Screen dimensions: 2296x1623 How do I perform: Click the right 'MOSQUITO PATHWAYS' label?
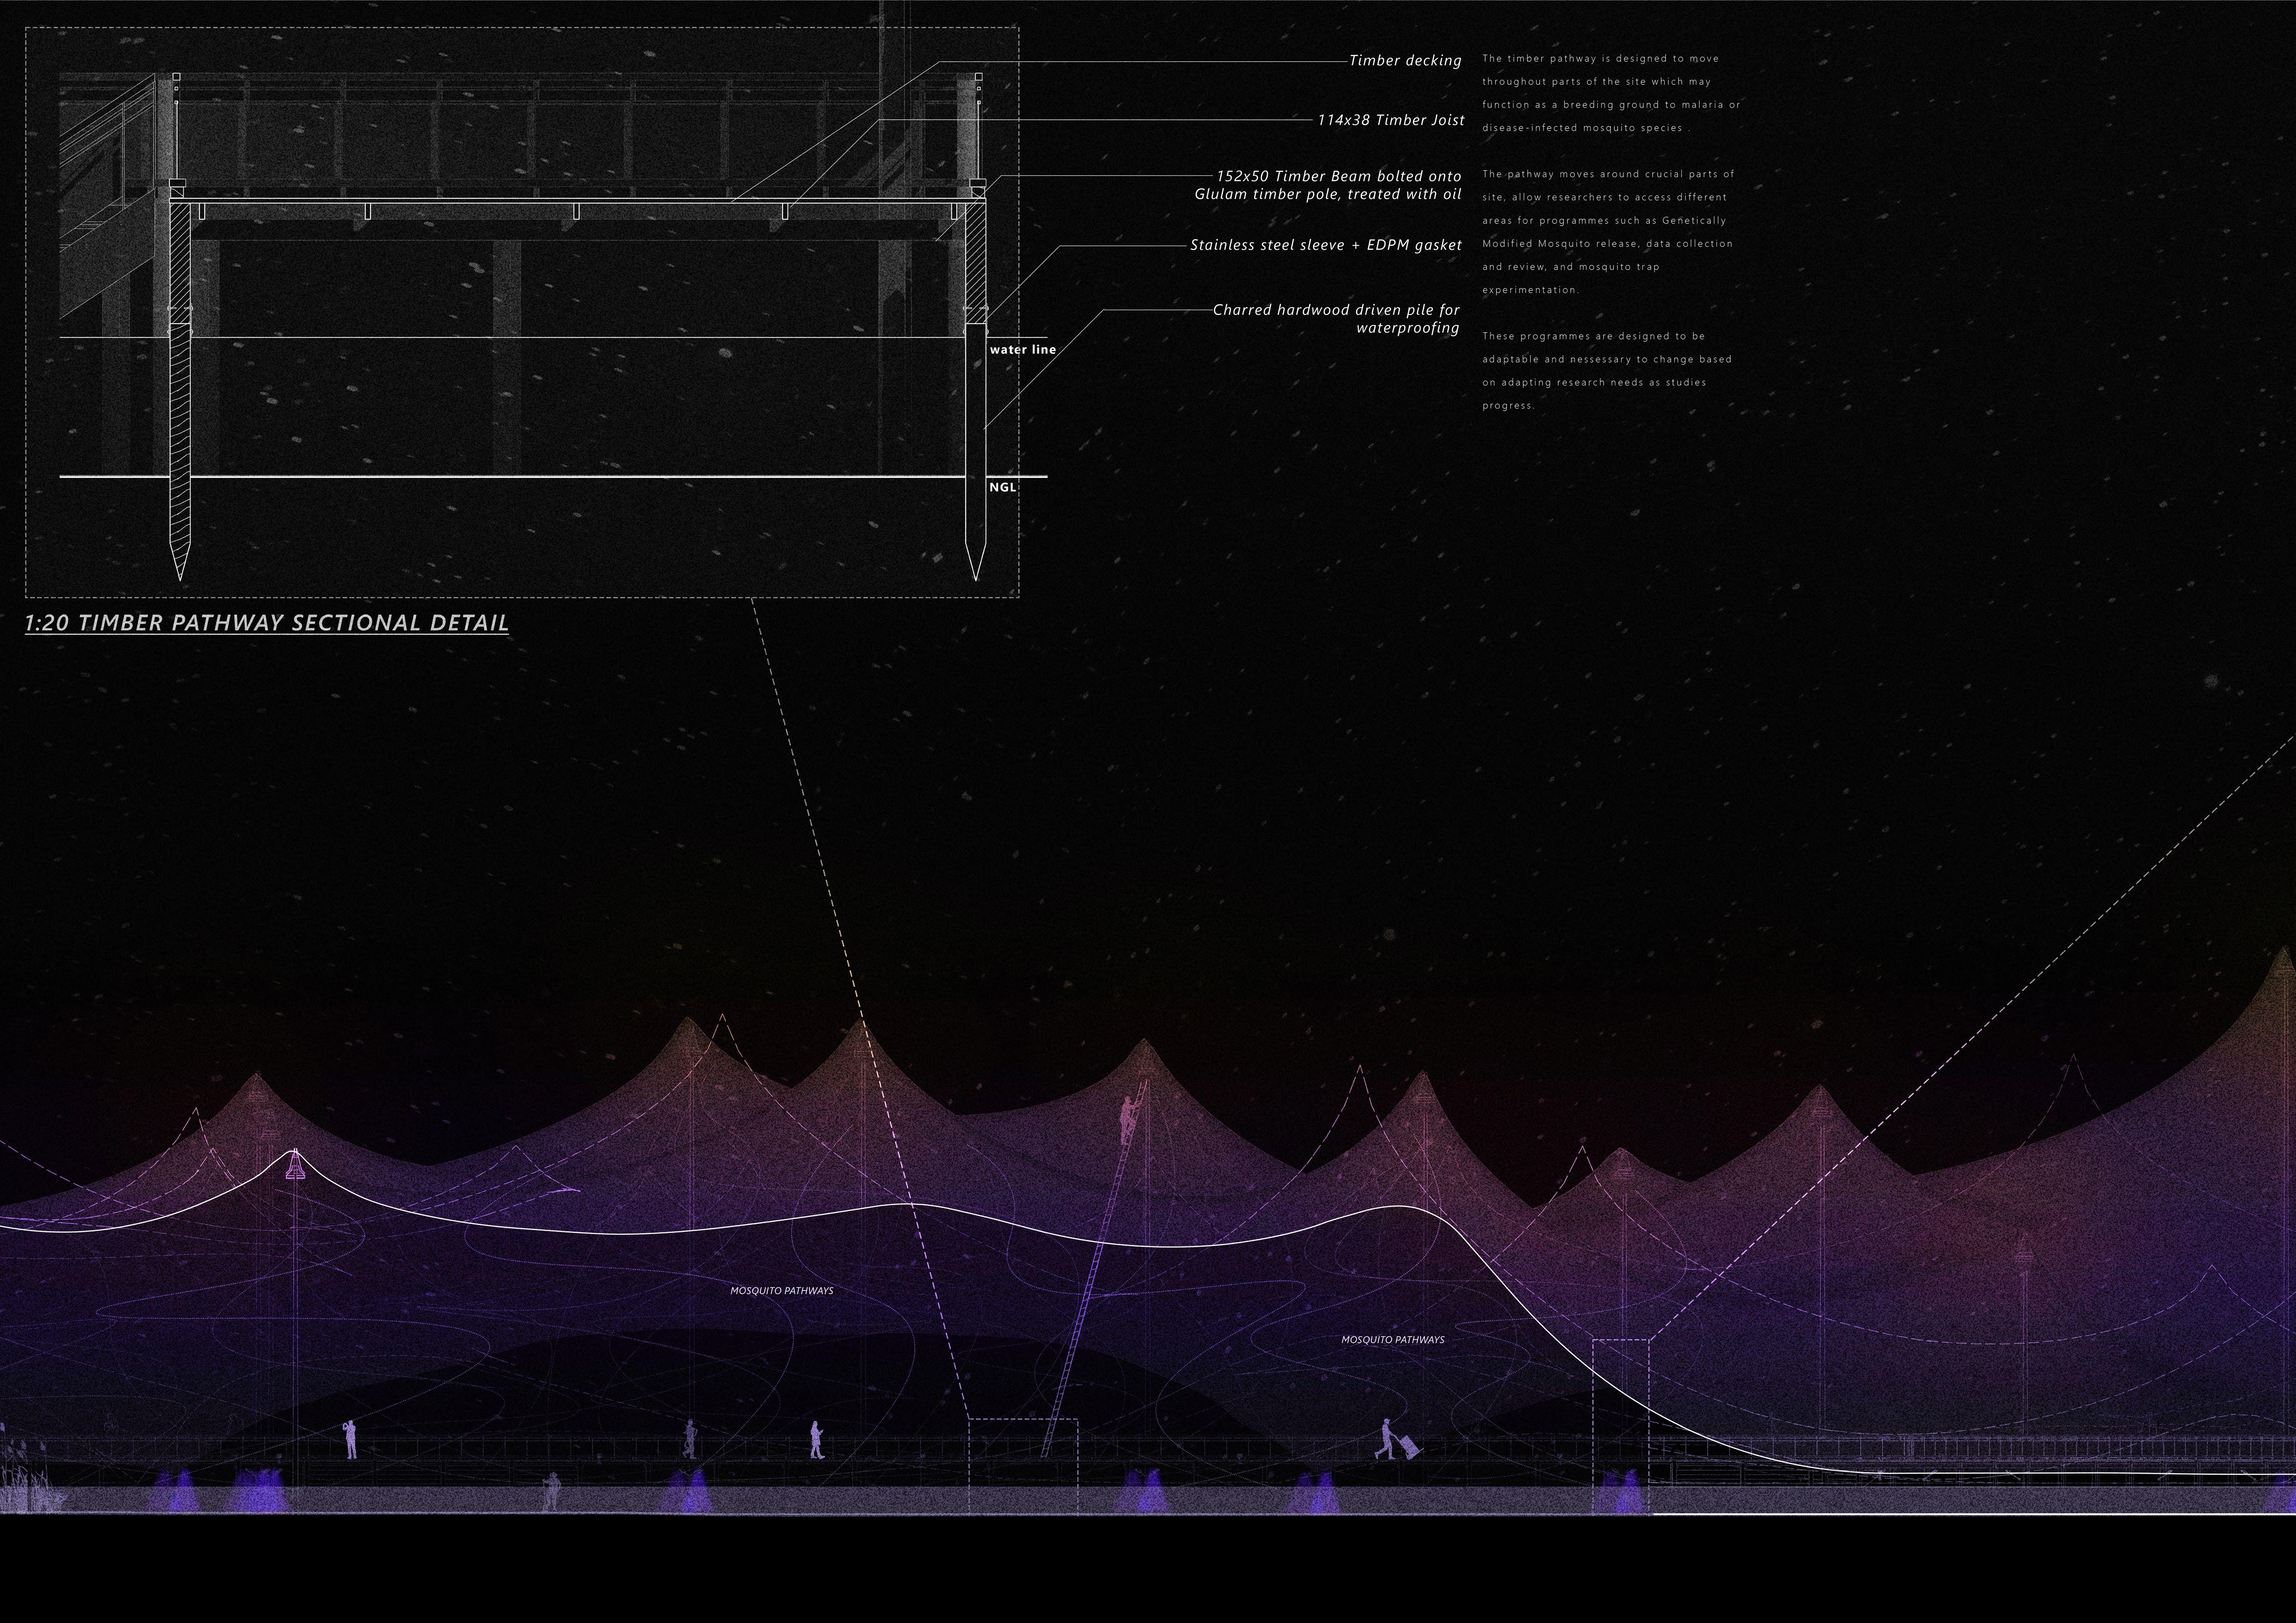pyautogui.click(x=1392, y=1340)
